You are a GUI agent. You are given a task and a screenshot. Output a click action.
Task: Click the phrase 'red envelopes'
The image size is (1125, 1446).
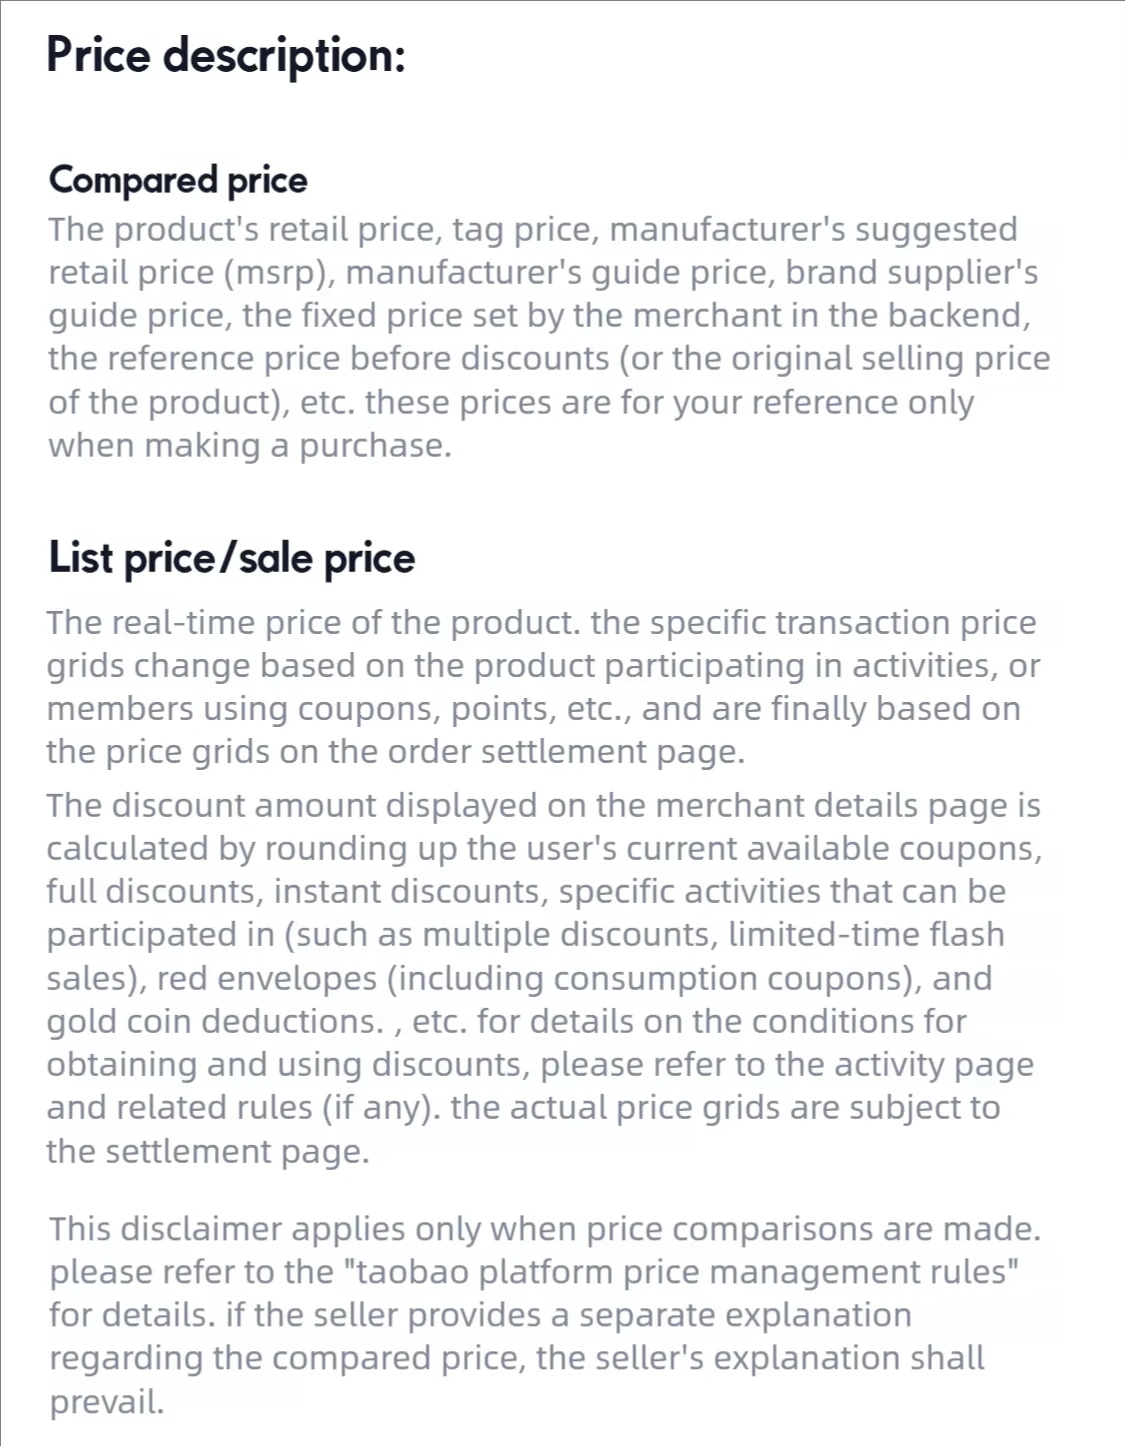(x=267, y=978)
